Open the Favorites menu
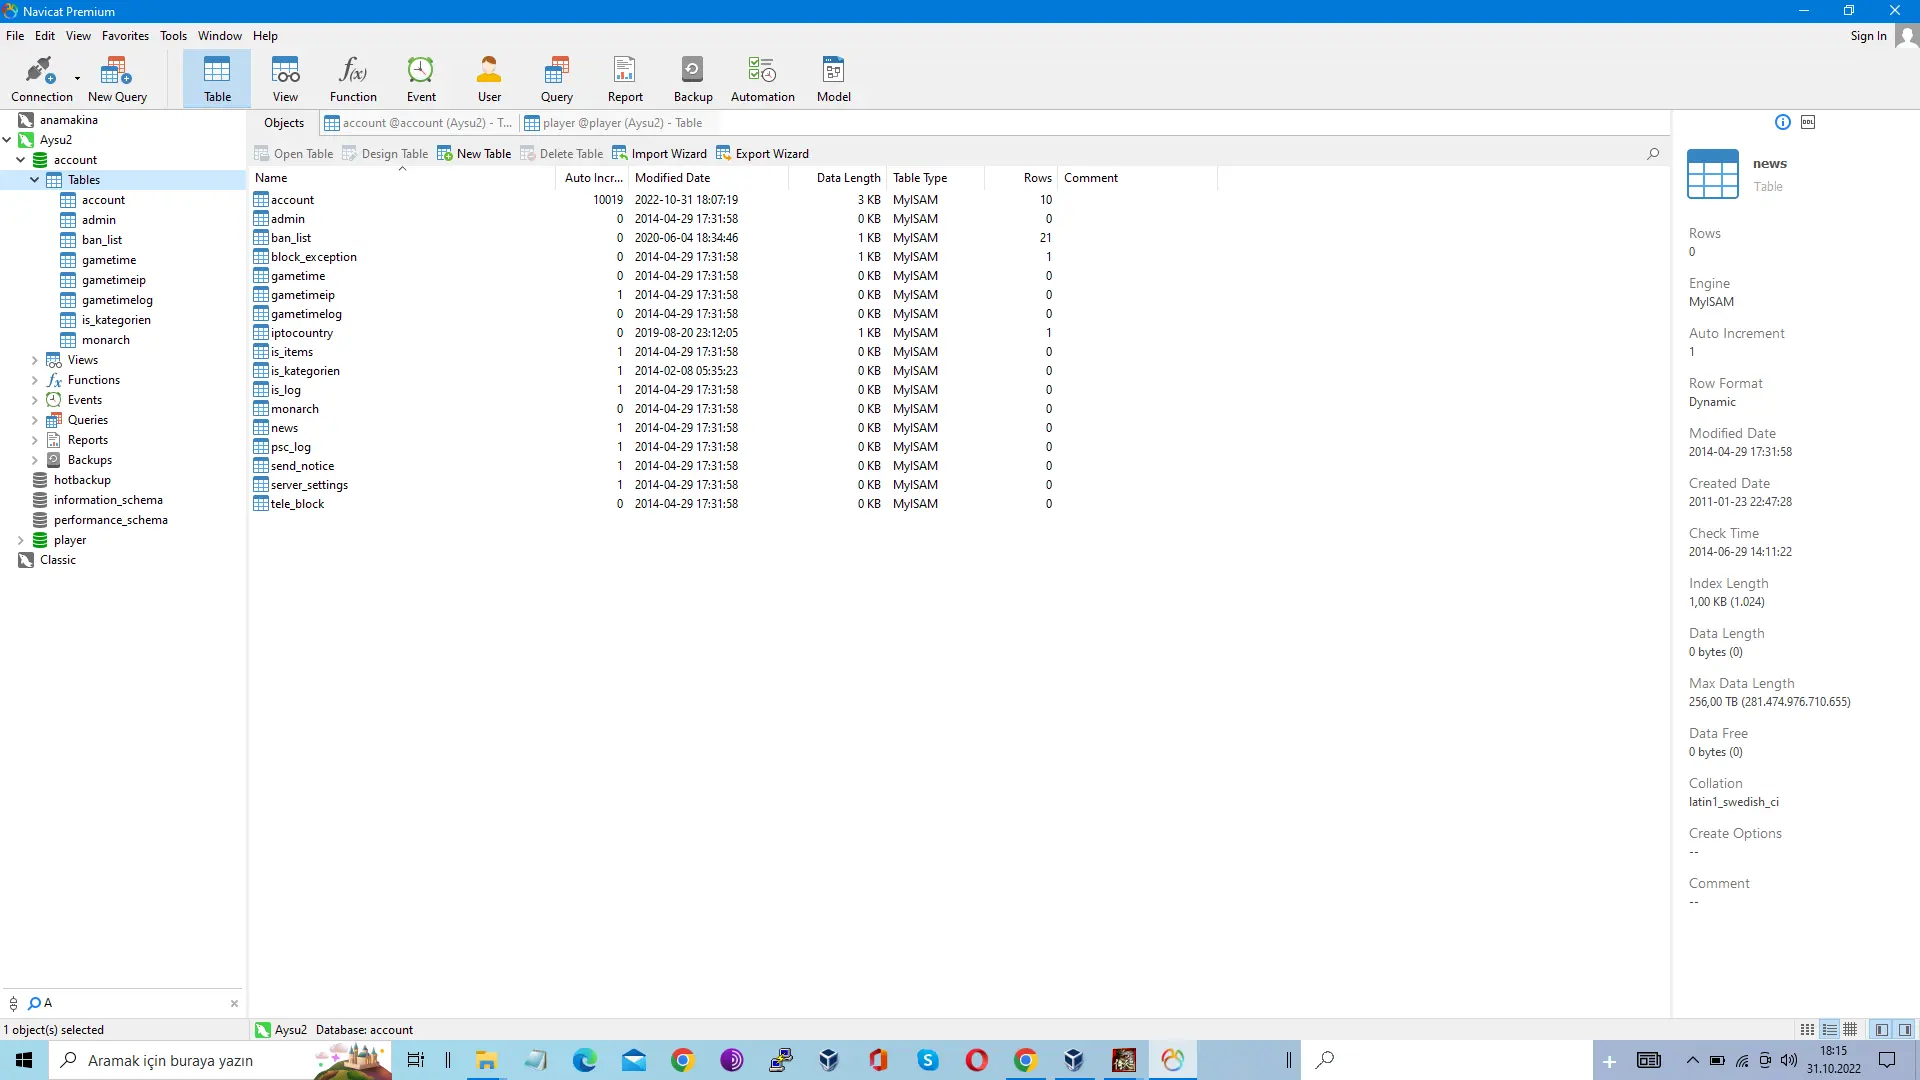Screen dimensions: 1920x1080 point(125,36)
